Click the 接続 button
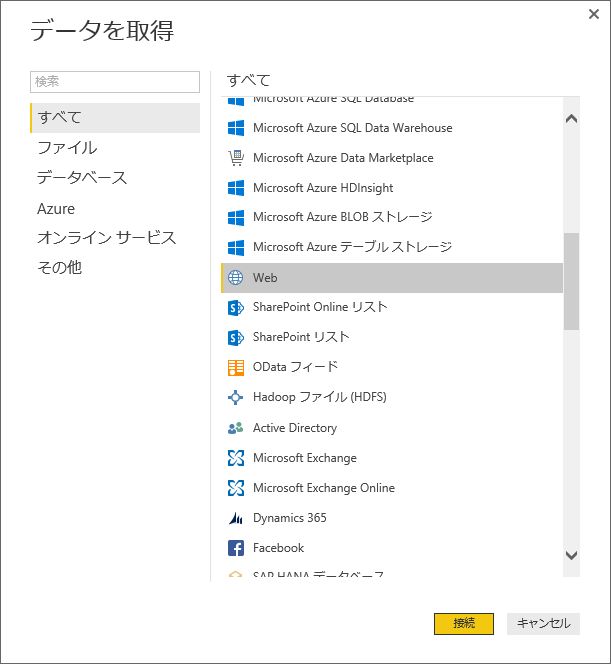Screen dimensions: 611x664 click(464, 623)
